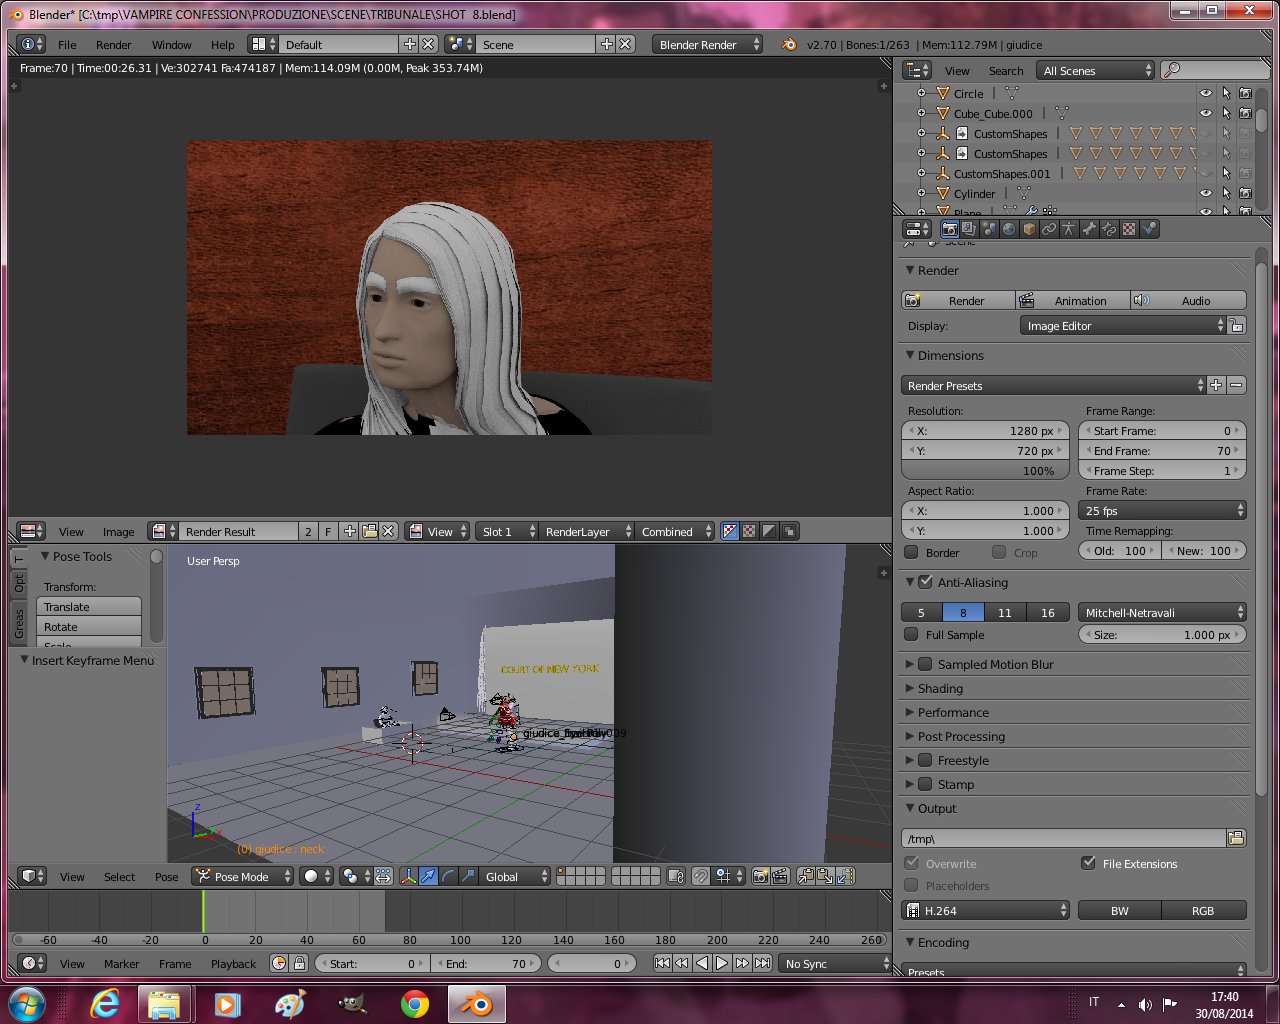The width and height of the screenshot is (1280, 1024).
Task: Open the Bone properties tab
Action: click(x=1089, y=229)
